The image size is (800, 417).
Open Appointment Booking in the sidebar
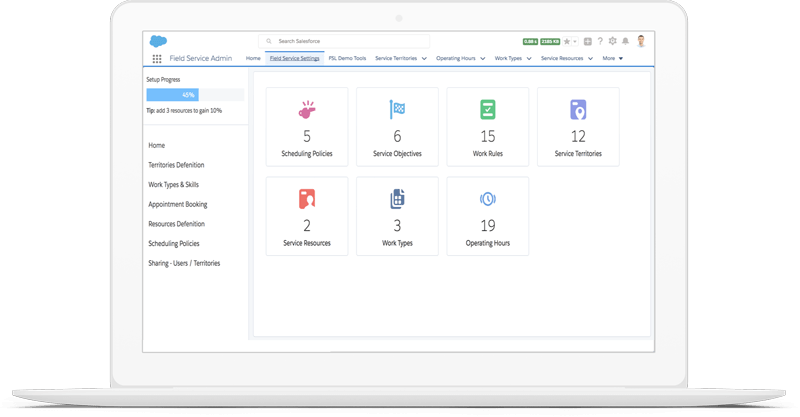coord(178,205)
